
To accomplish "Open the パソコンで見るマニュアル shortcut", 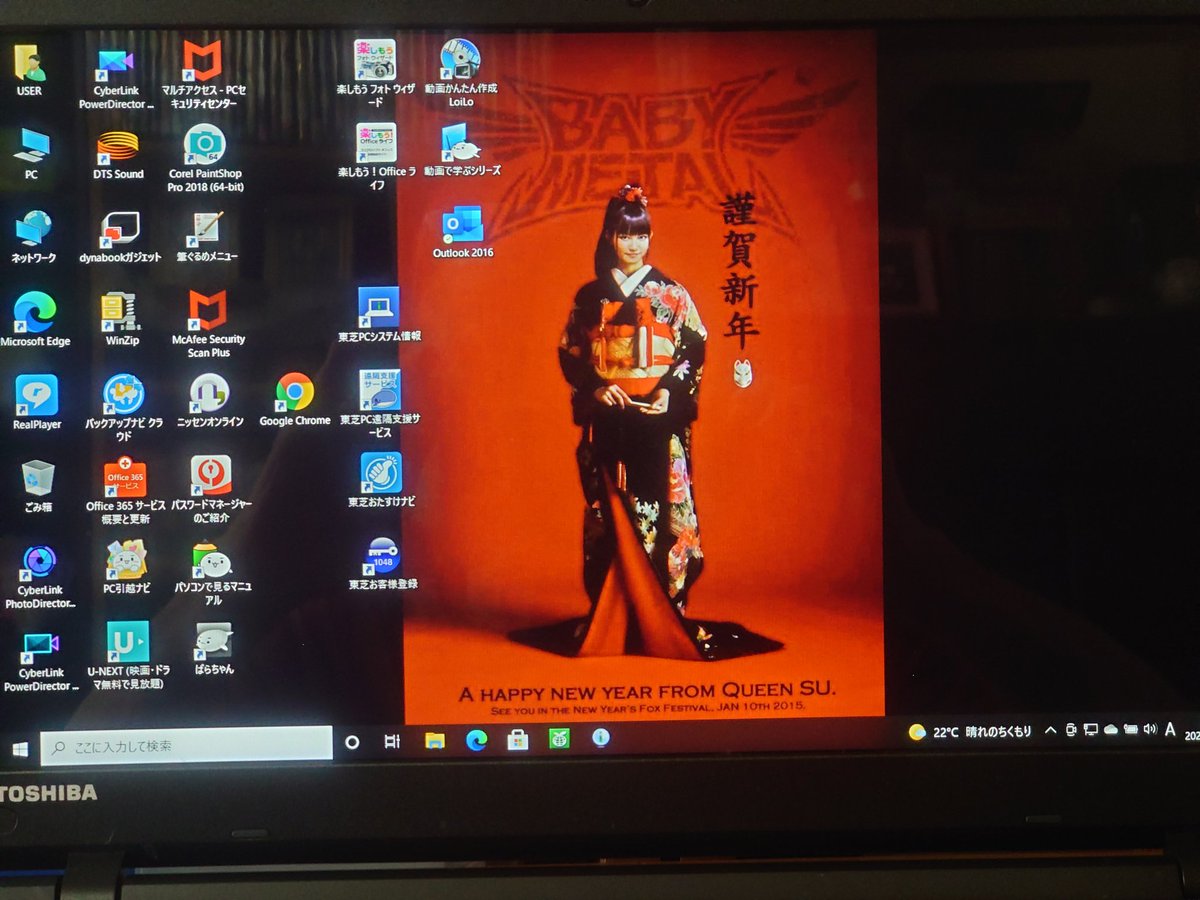I will pos(212,574).
